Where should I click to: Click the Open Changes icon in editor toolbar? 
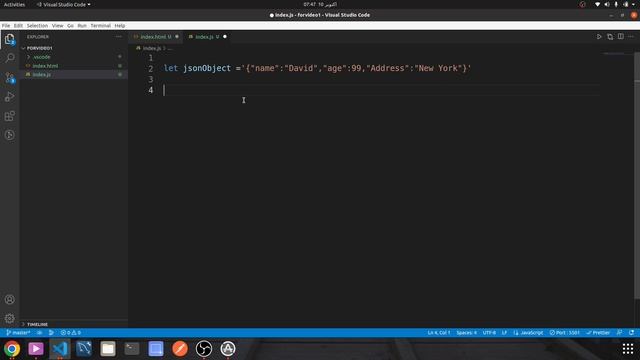[x=610, y=37]
